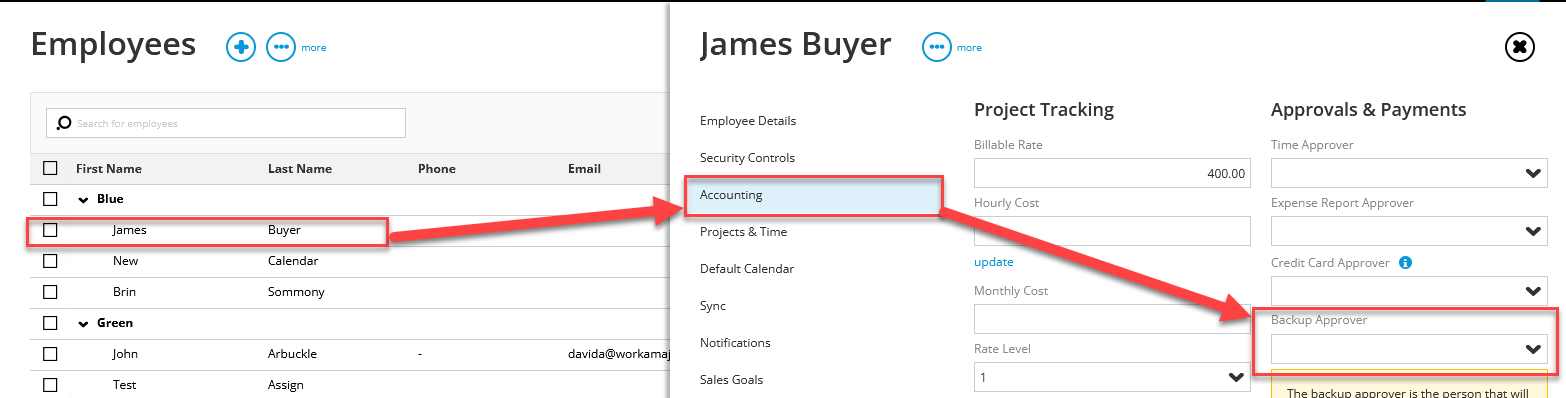The image size is (1566, 398).
Task: Click the davida@workamaj email cell
Action: (618, 354)
